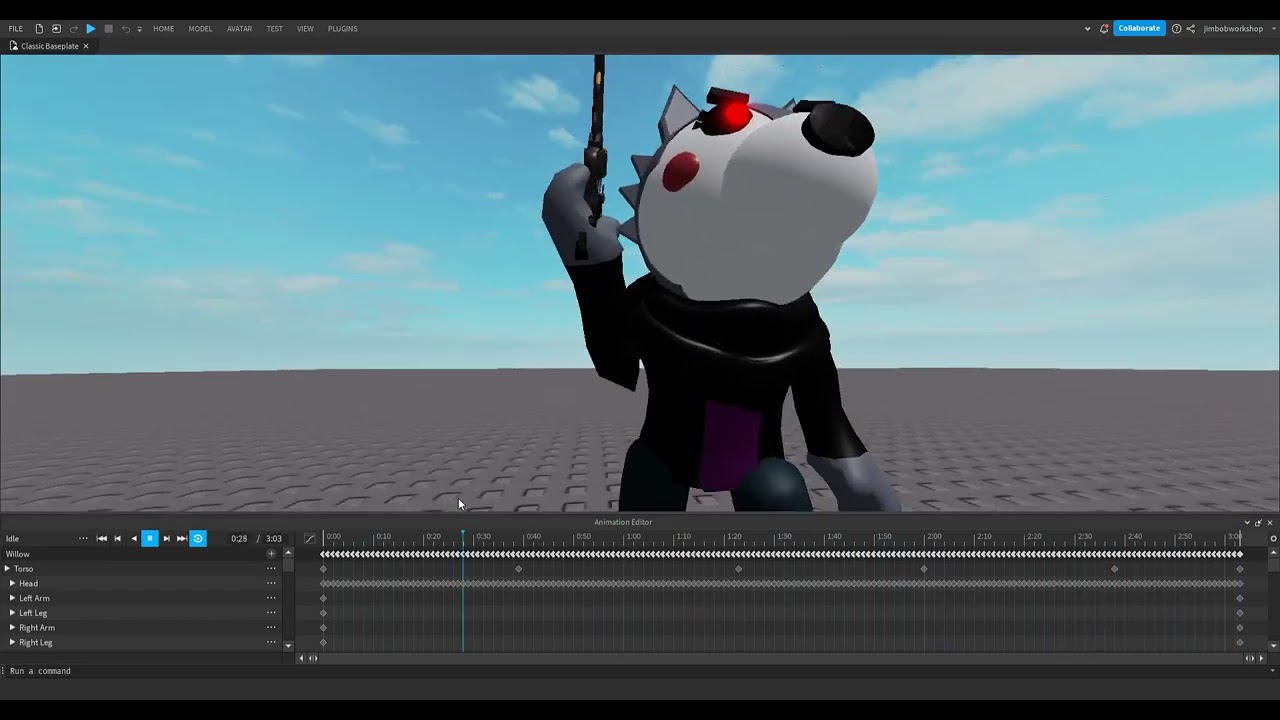The image size is (1280, 720).
Task: Select the Willow rig label
Action: [x=18, y=554]
